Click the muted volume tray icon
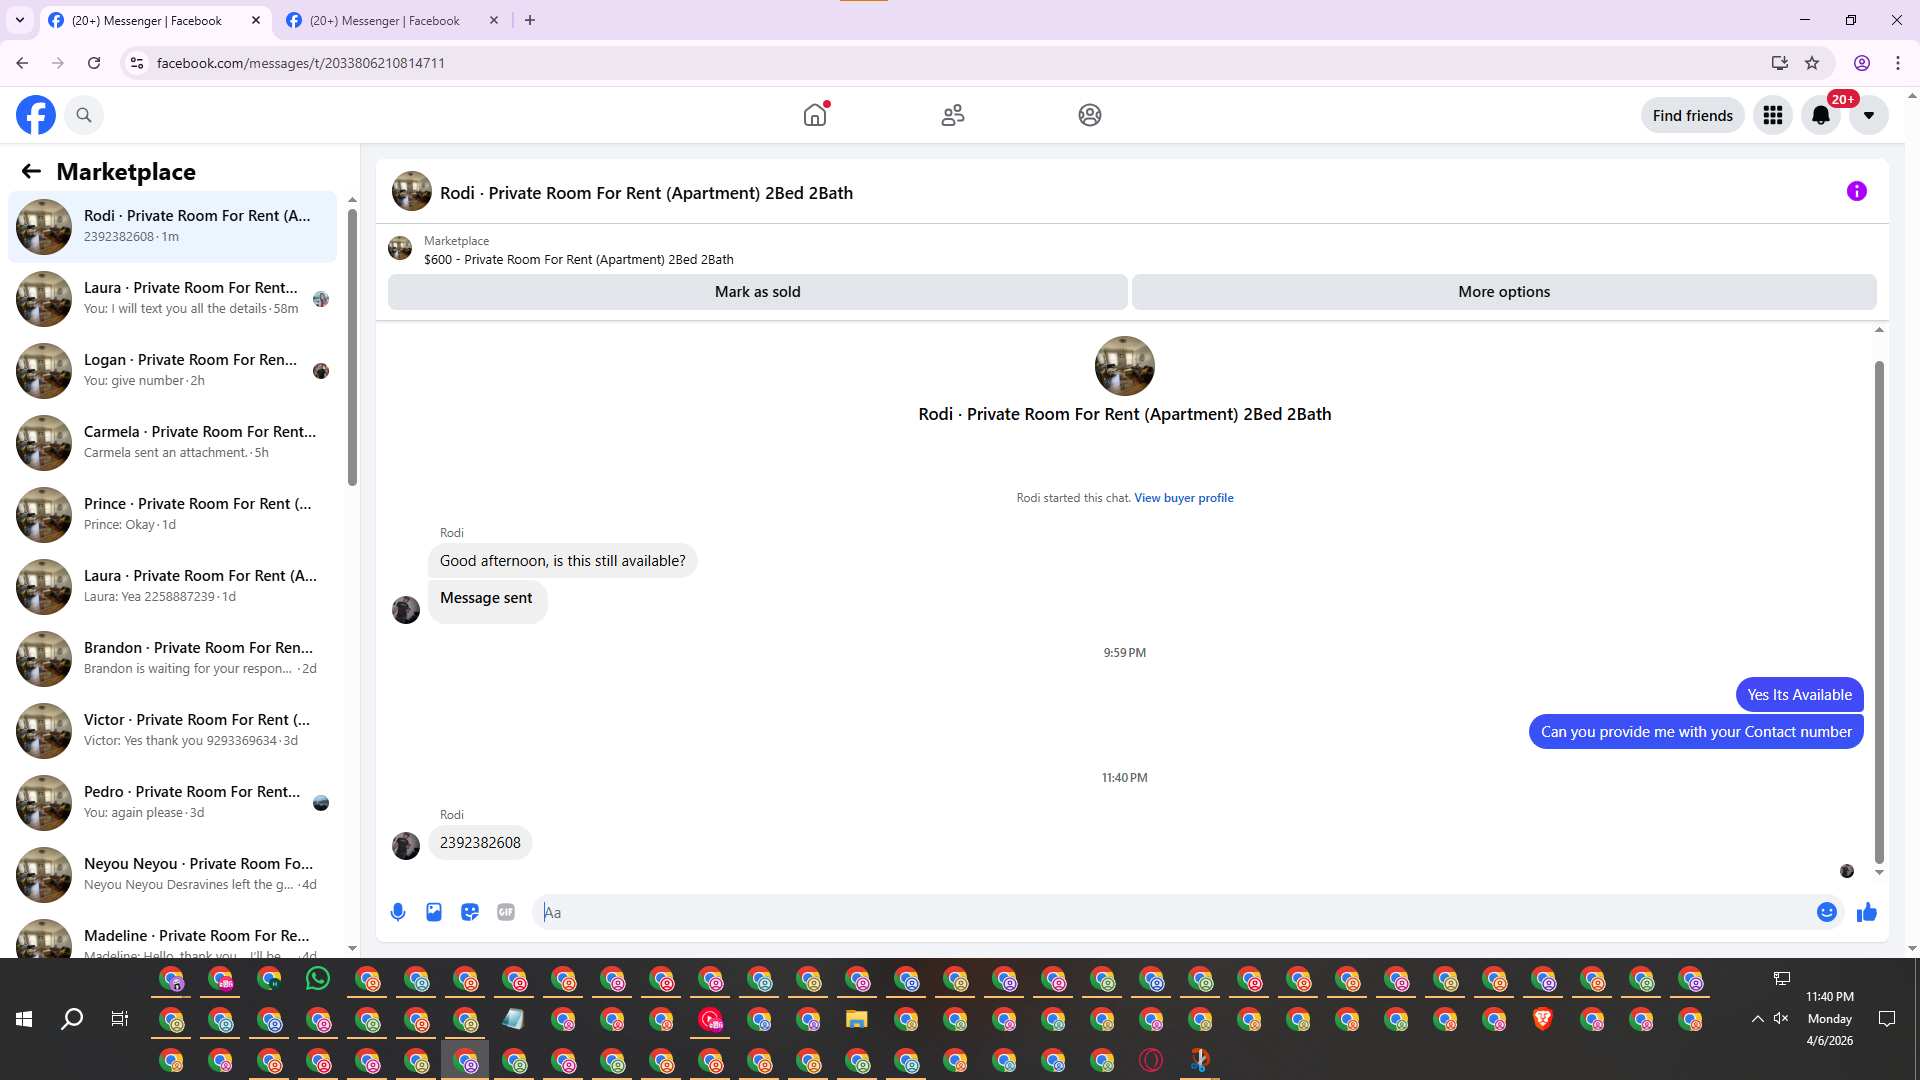 [x=1781, y=1019]
